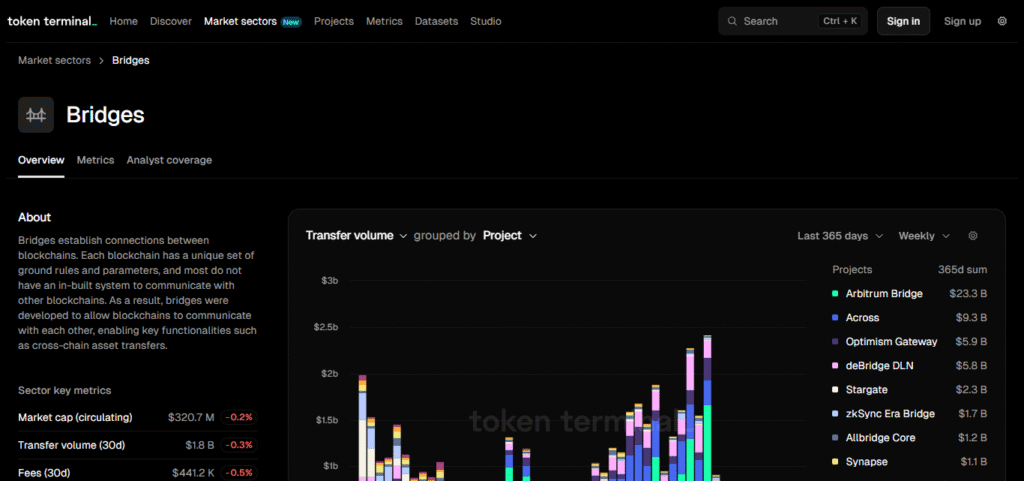
Task: Navigate to Projects
Action: (x=334, y=21)
